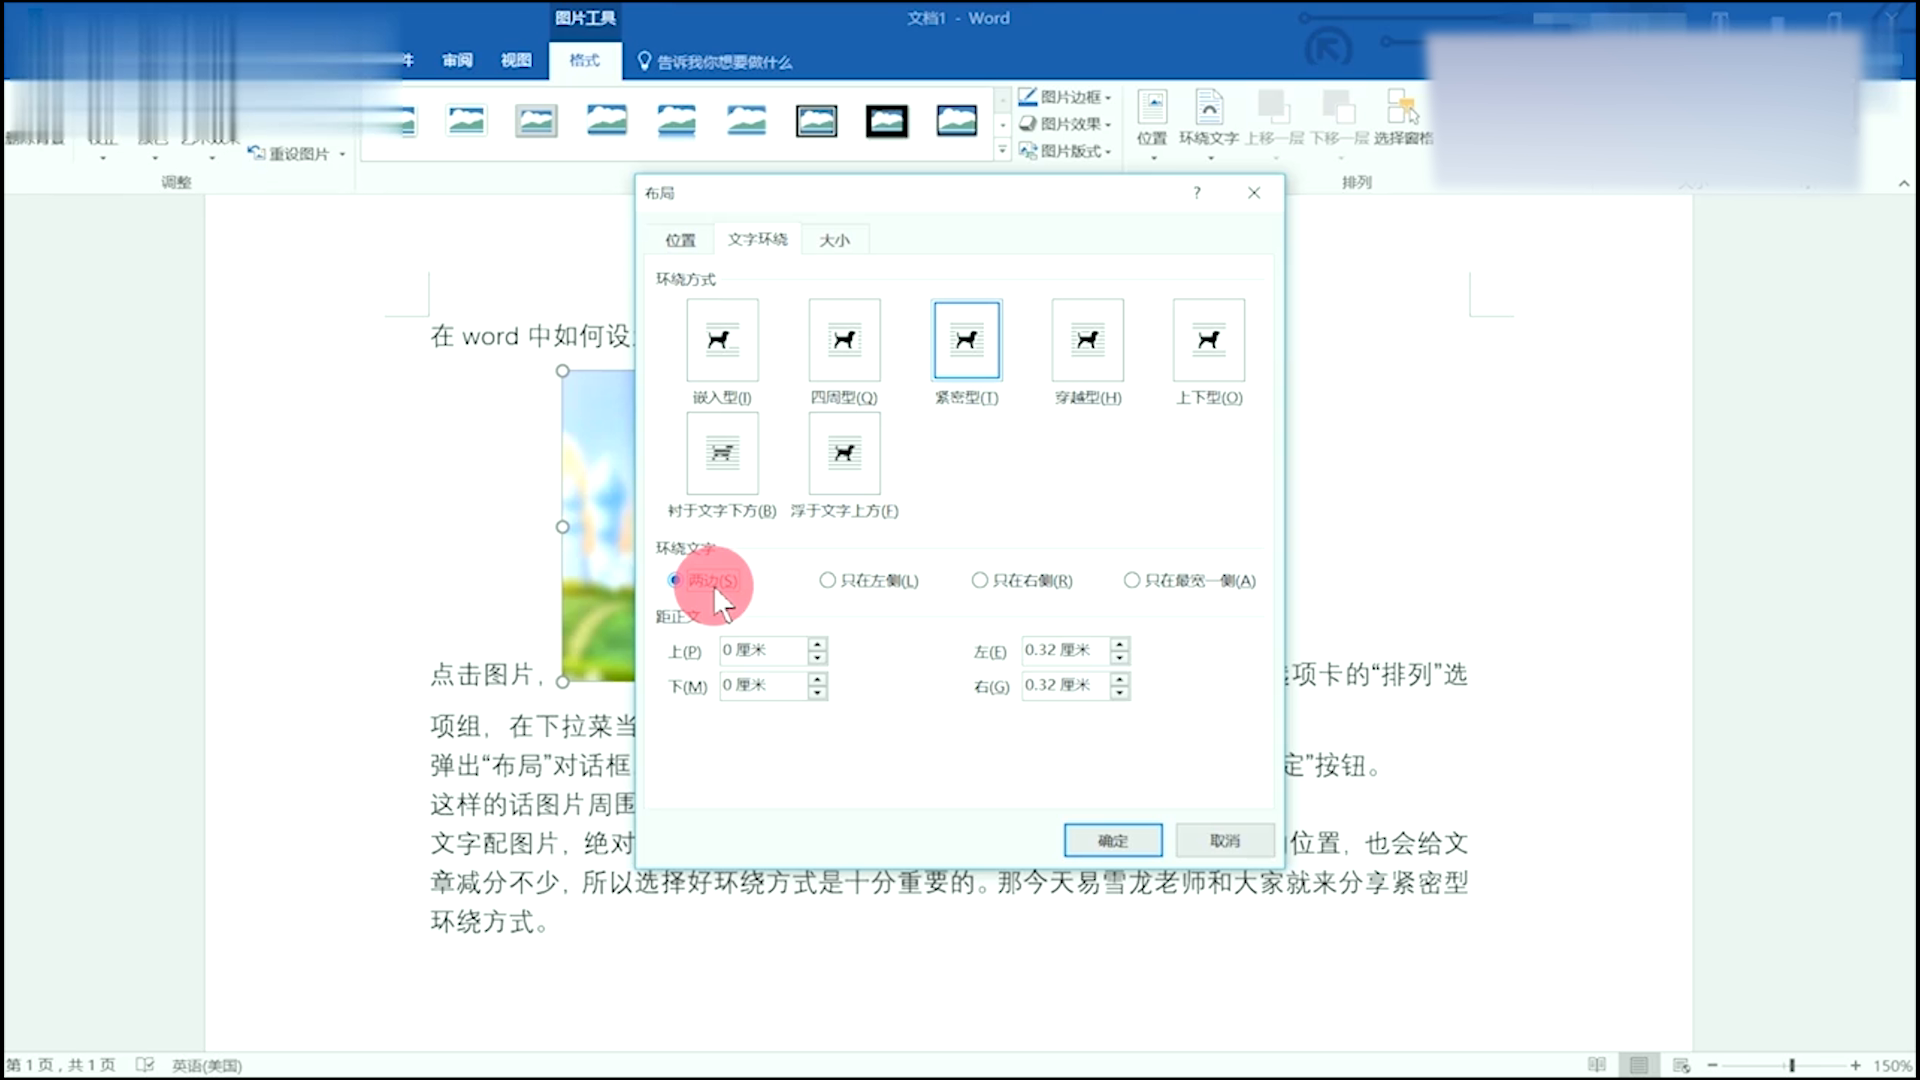1920x1080 pixels.
Task: Select 衬于文字下方 behind-text icon
Action: [x=722, y=453]
